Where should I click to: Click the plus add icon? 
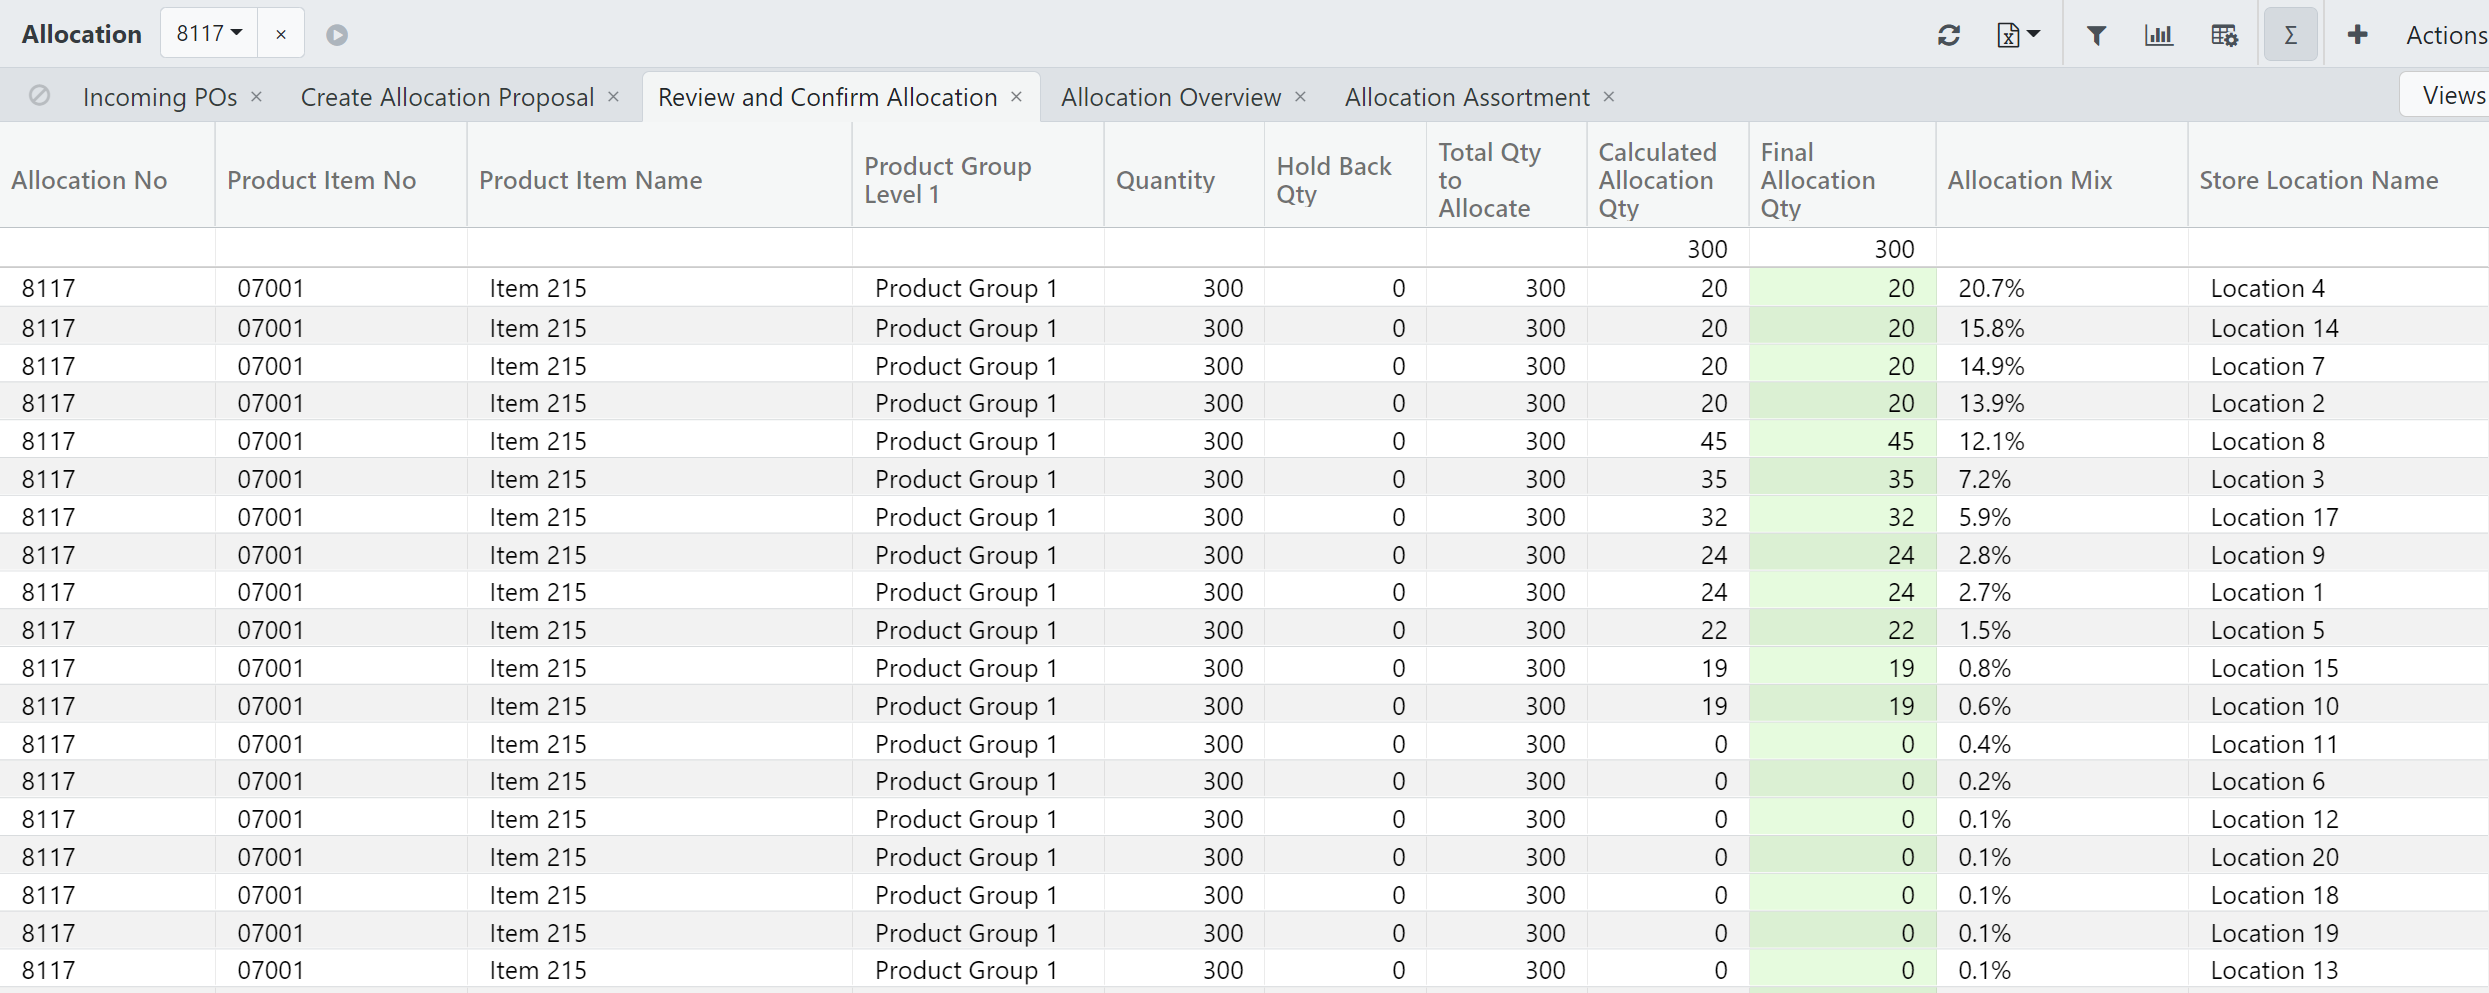[x=2357, y=35]
